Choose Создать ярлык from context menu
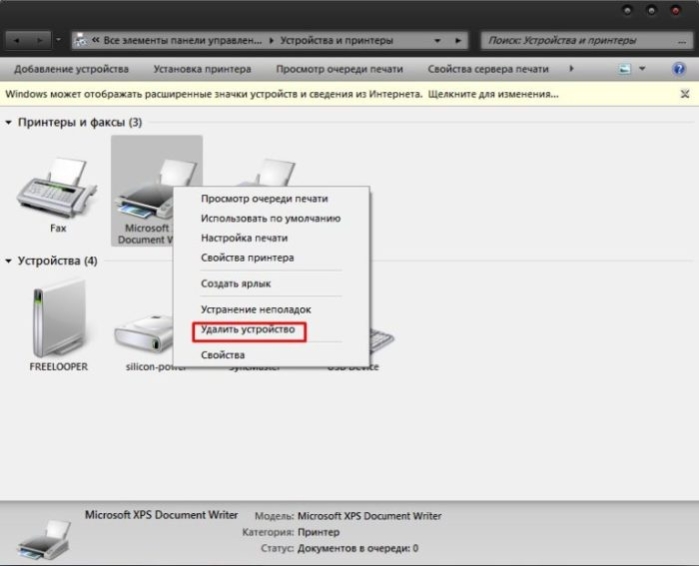699x566 pixels. pyautogui.click(x=271, y=283)
